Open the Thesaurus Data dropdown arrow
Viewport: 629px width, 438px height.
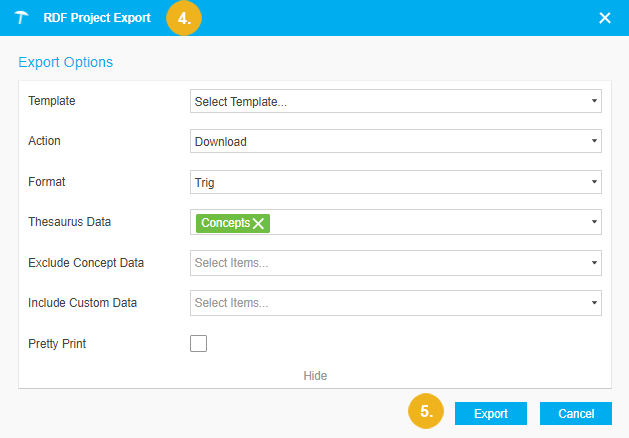point(594,222)
